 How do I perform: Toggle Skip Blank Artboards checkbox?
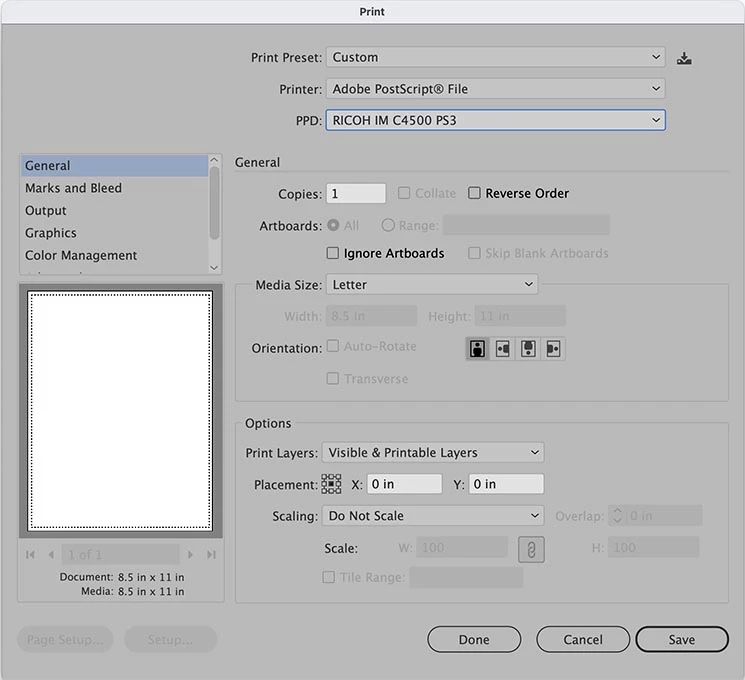point(474,253)
